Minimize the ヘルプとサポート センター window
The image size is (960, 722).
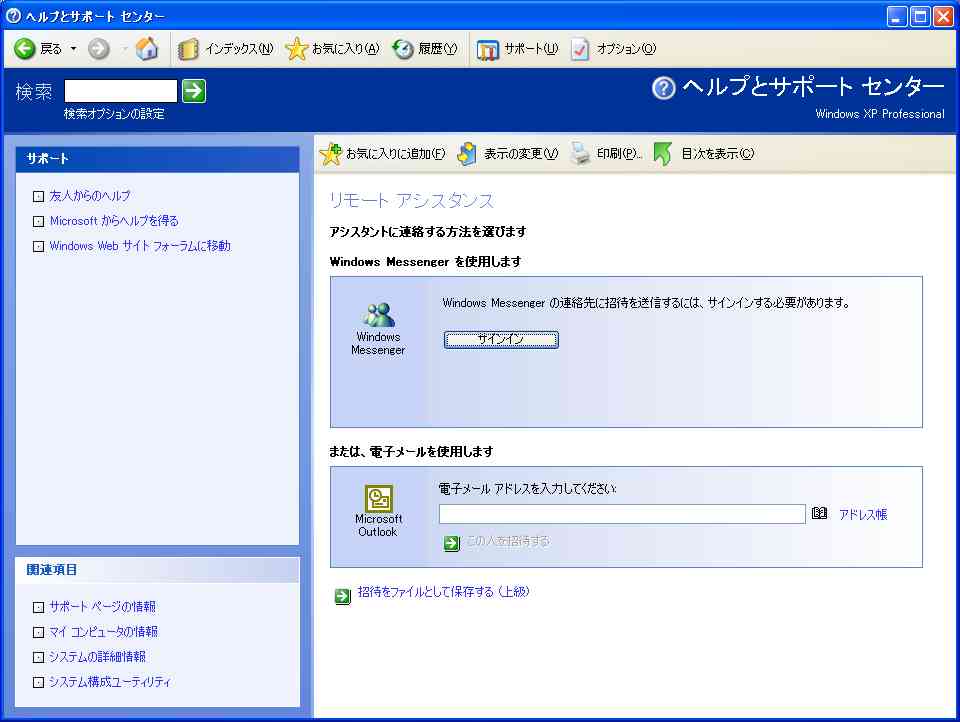click(x=897, y=17)
